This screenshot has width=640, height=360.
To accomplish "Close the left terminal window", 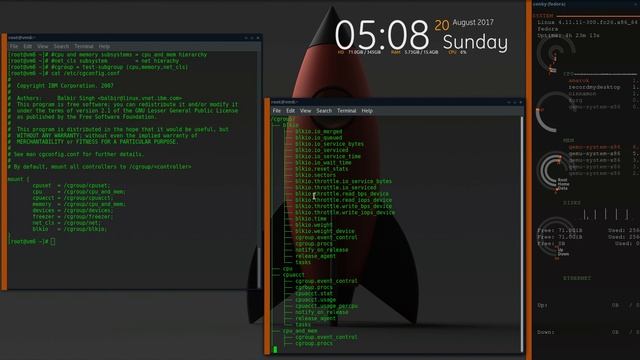I will click(258, 38).
